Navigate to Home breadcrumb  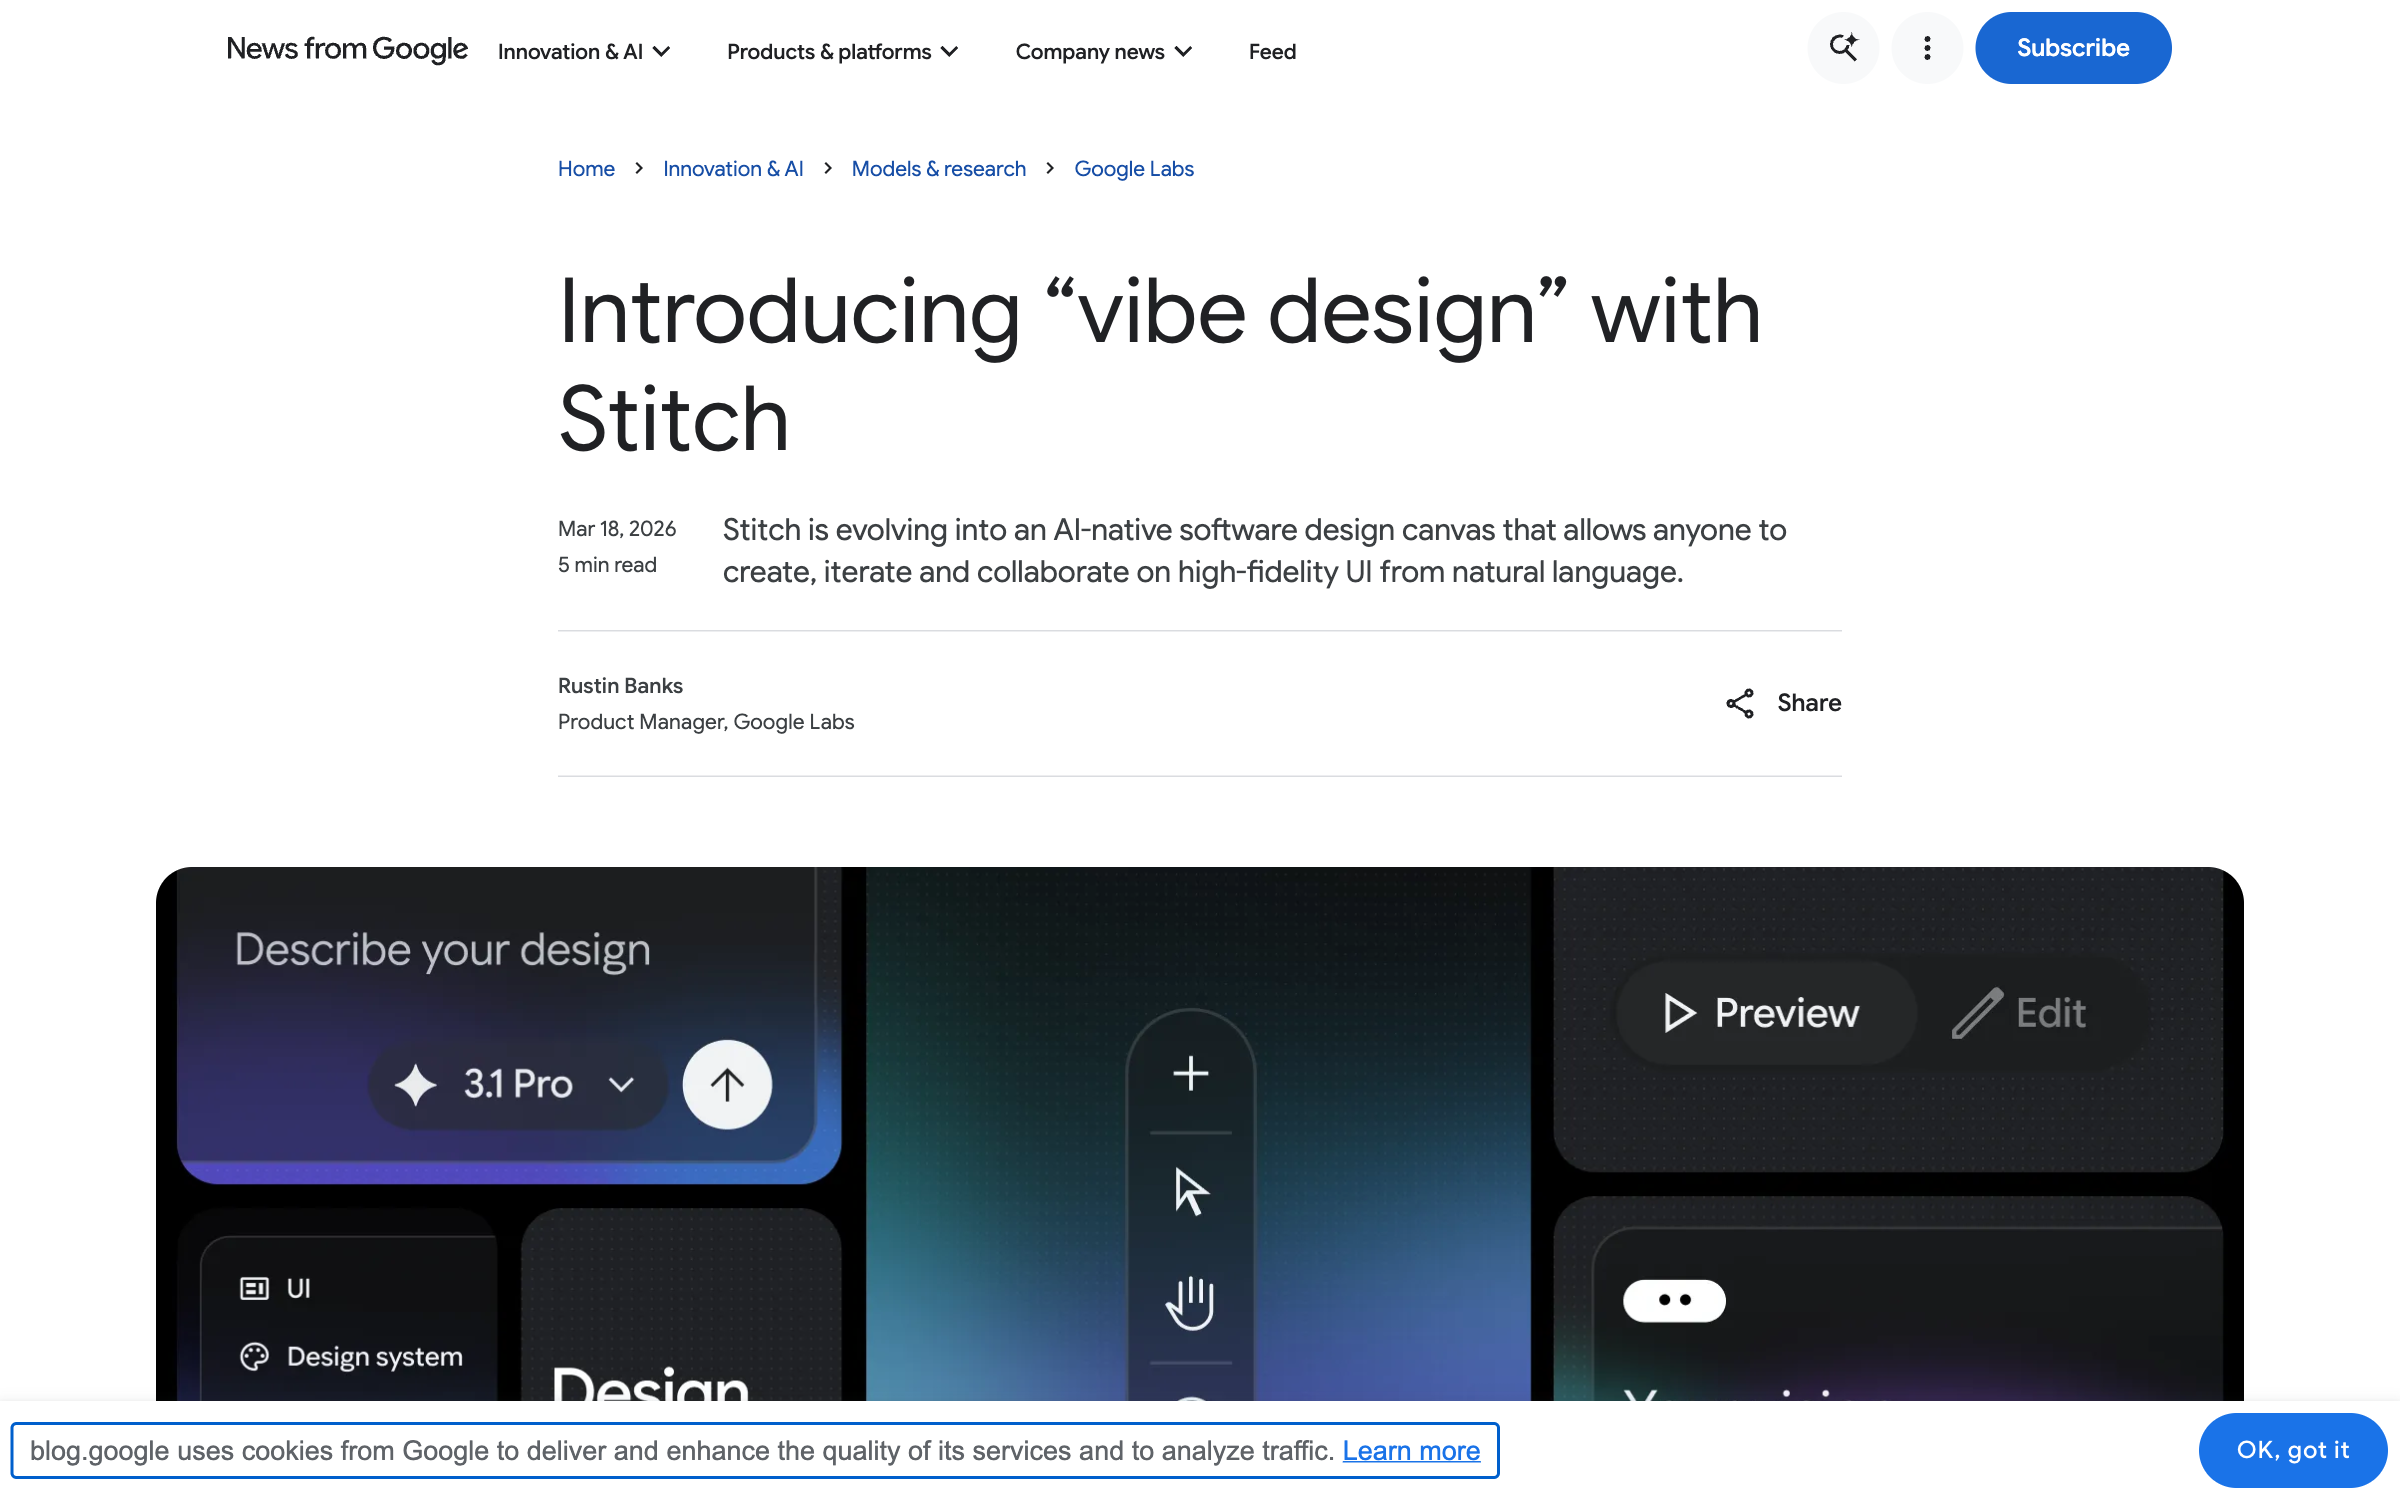[586, 169]
